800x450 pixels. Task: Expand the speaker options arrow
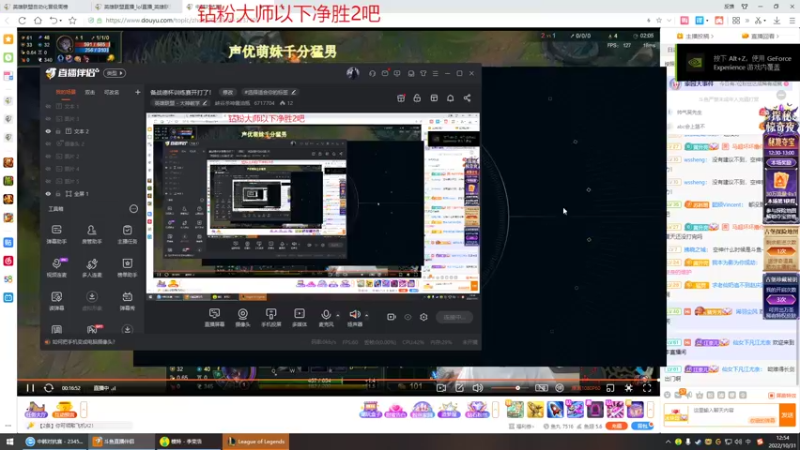pyautogui.click(x=366, y=315)
